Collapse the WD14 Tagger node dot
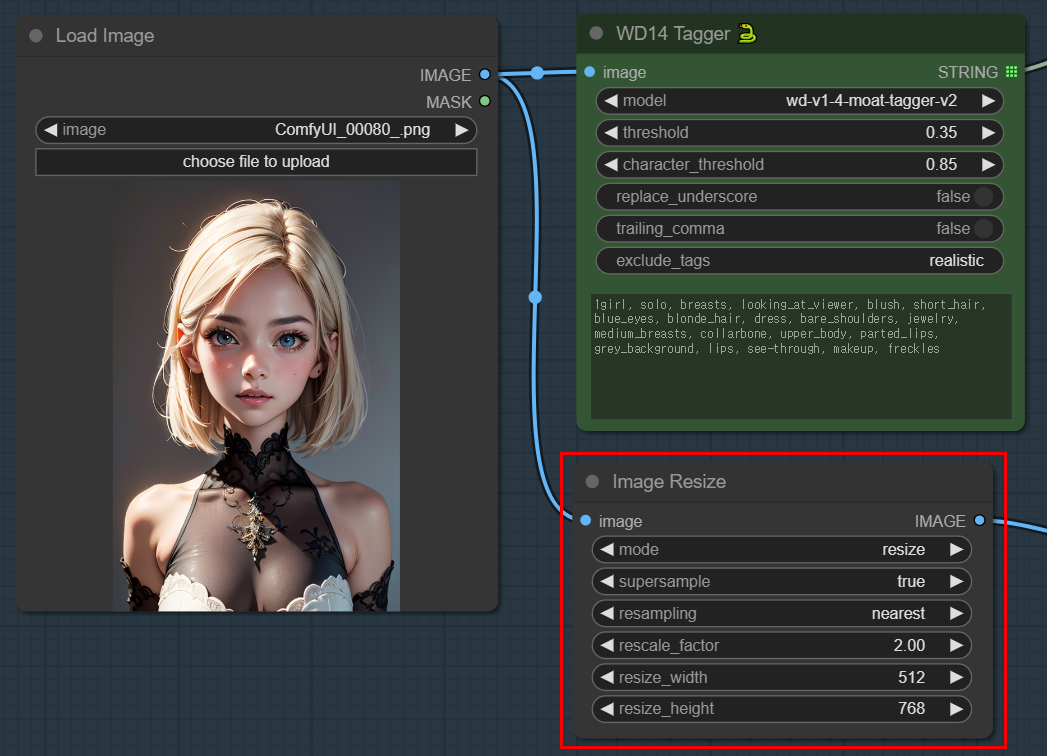Image resolution: width=1047 pixels, height=756 pixels. 597,33
